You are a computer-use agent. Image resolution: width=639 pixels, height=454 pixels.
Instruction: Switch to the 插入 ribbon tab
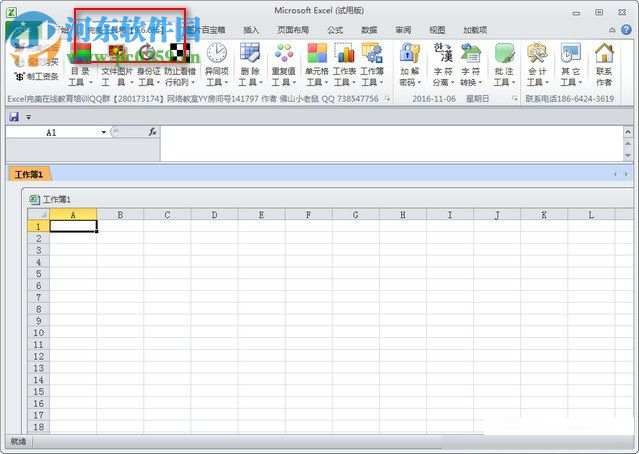(x=251, y=30)
